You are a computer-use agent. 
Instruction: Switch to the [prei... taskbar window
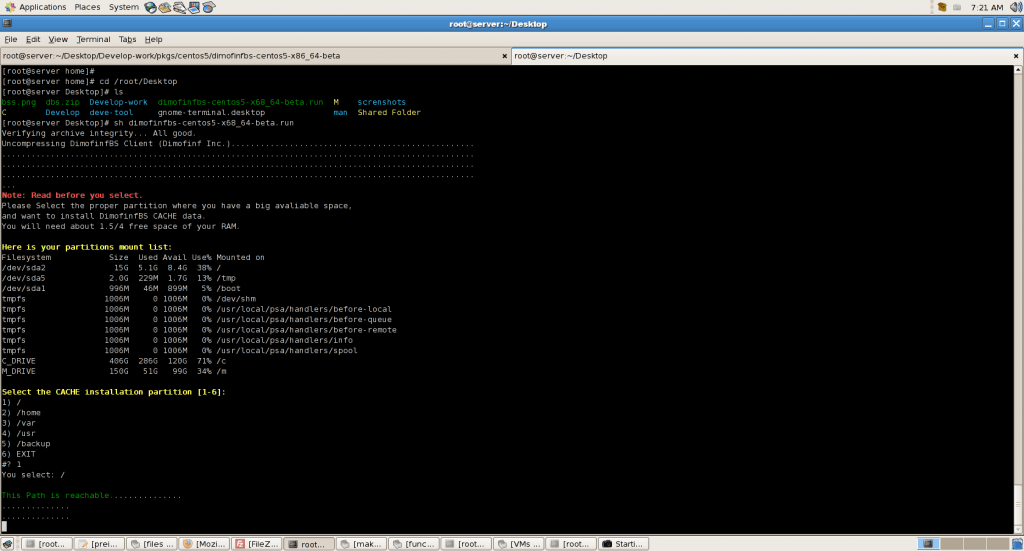click(x=99, y=544)
